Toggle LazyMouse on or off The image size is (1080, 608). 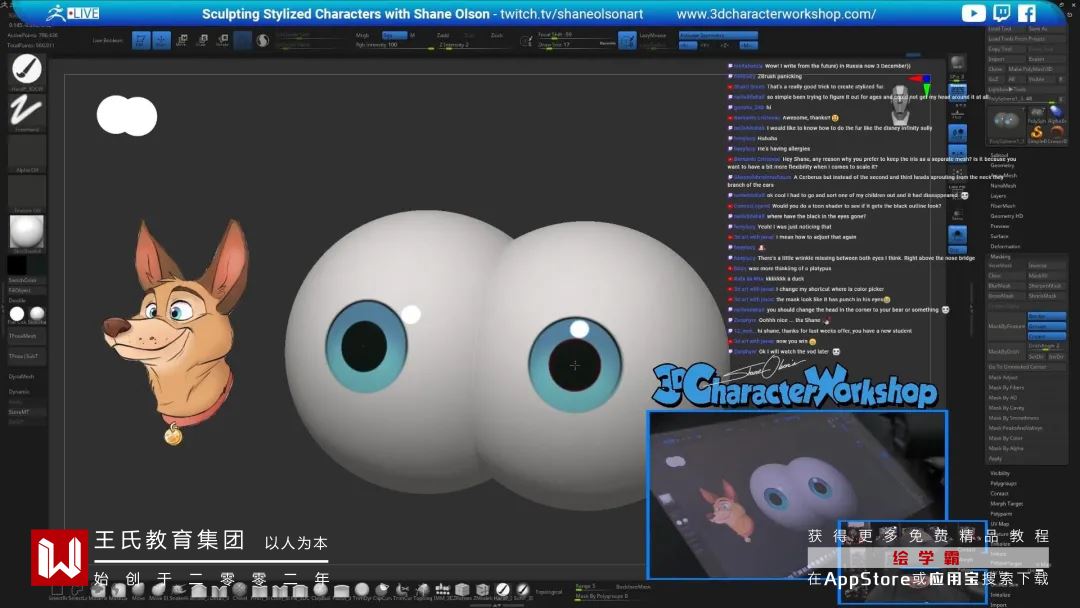(652, 35)
